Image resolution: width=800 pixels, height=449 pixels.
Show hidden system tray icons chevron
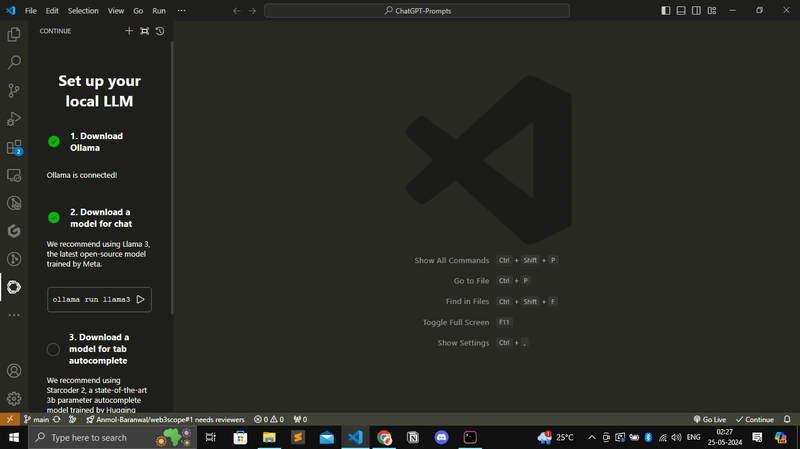[x=592, y=437]
